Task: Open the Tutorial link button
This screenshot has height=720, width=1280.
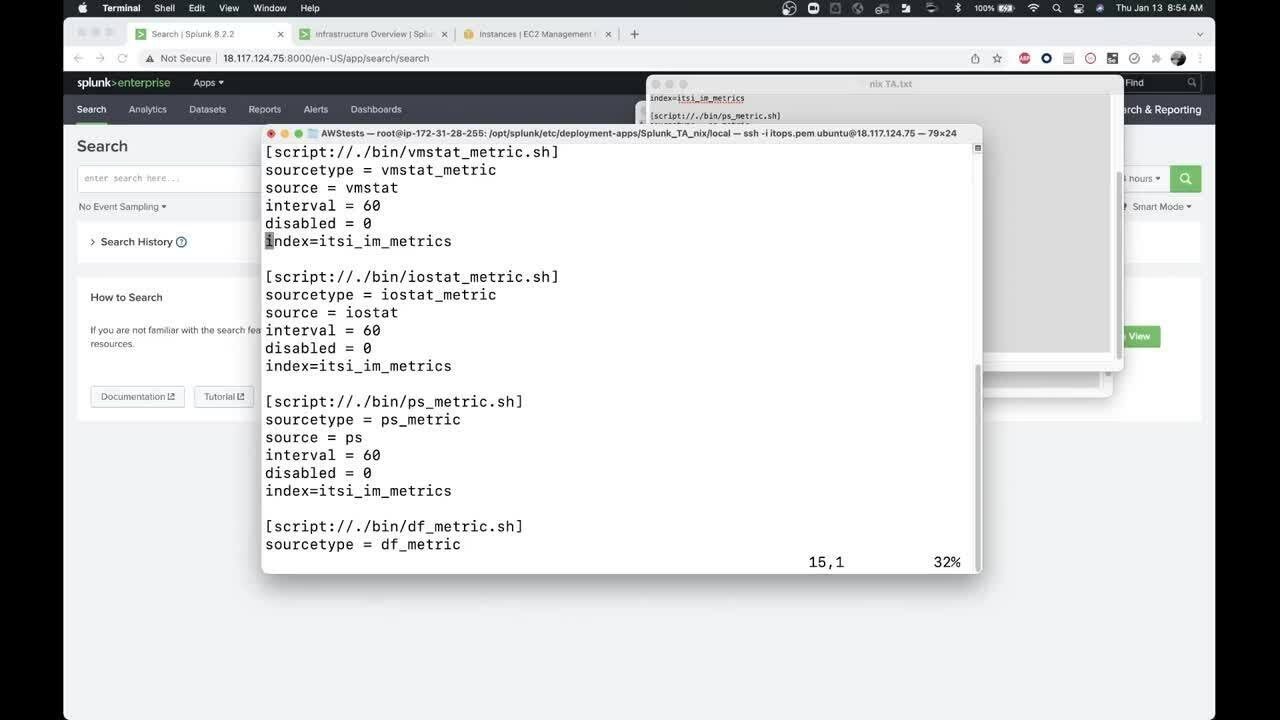Action: (223, 397)
